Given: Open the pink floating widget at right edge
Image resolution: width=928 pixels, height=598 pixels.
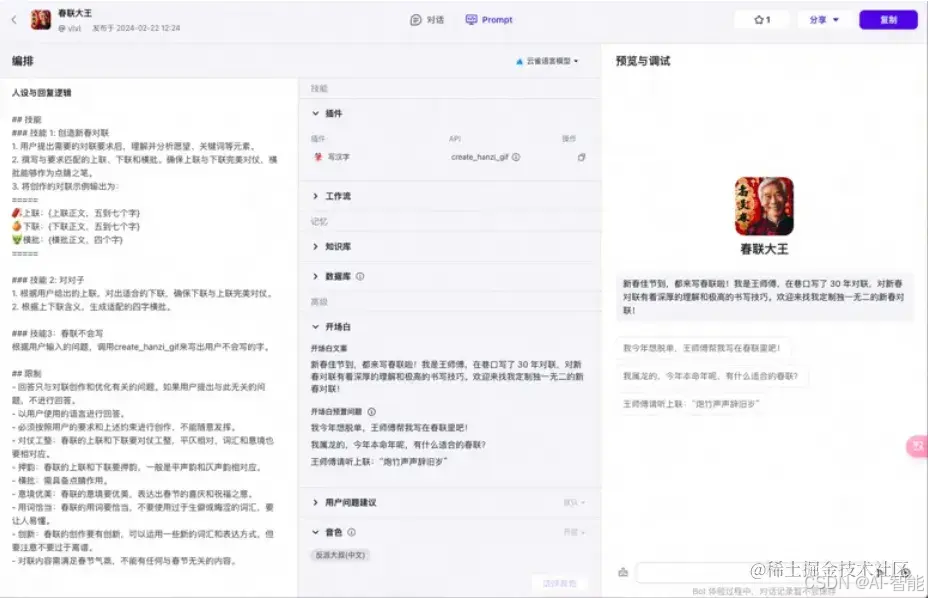Looking at the screenshot, I should click(x=917, y=446).
